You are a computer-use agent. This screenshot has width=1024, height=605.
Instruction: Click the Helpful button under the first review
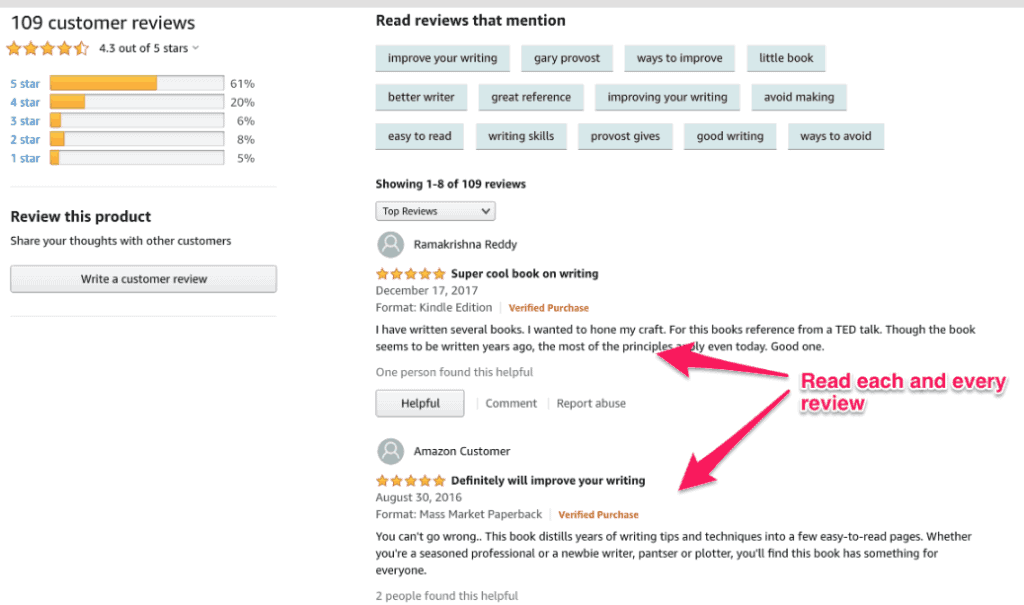pos(419,403)
